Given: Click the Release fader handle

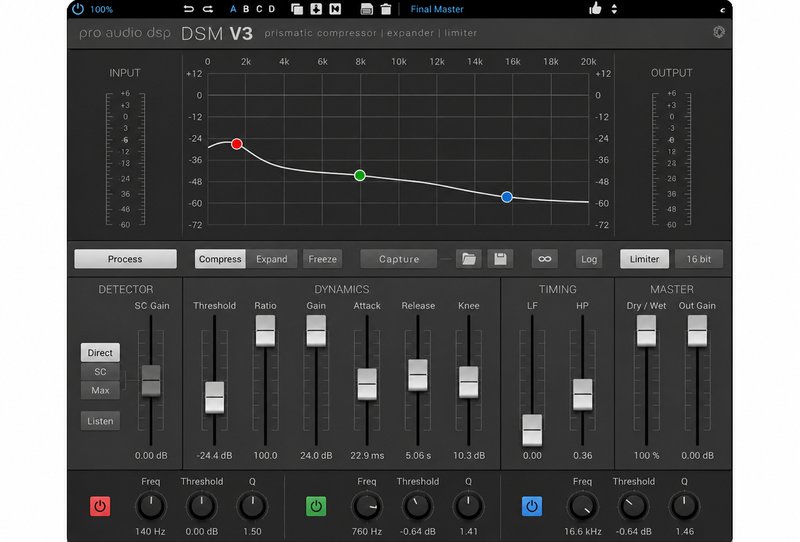Looking at the screenshot, I should click(418, 375).
